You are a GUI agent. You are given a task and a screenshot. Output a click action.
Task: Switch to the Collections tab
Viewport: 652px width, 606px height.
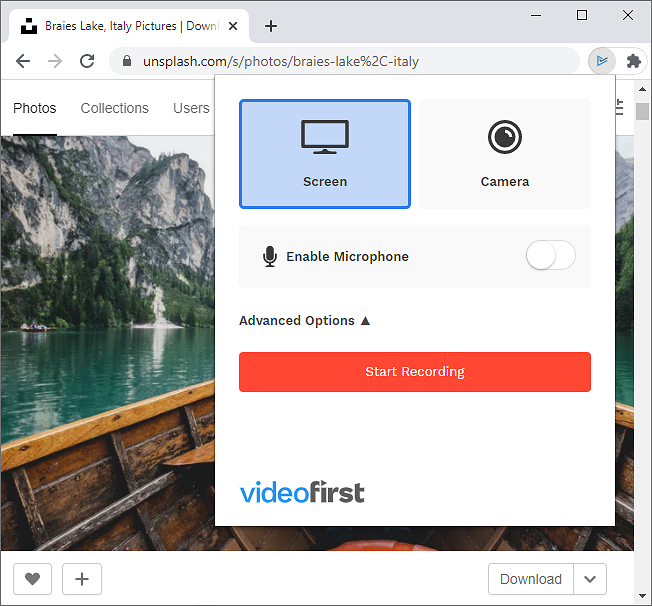point(114,108)
